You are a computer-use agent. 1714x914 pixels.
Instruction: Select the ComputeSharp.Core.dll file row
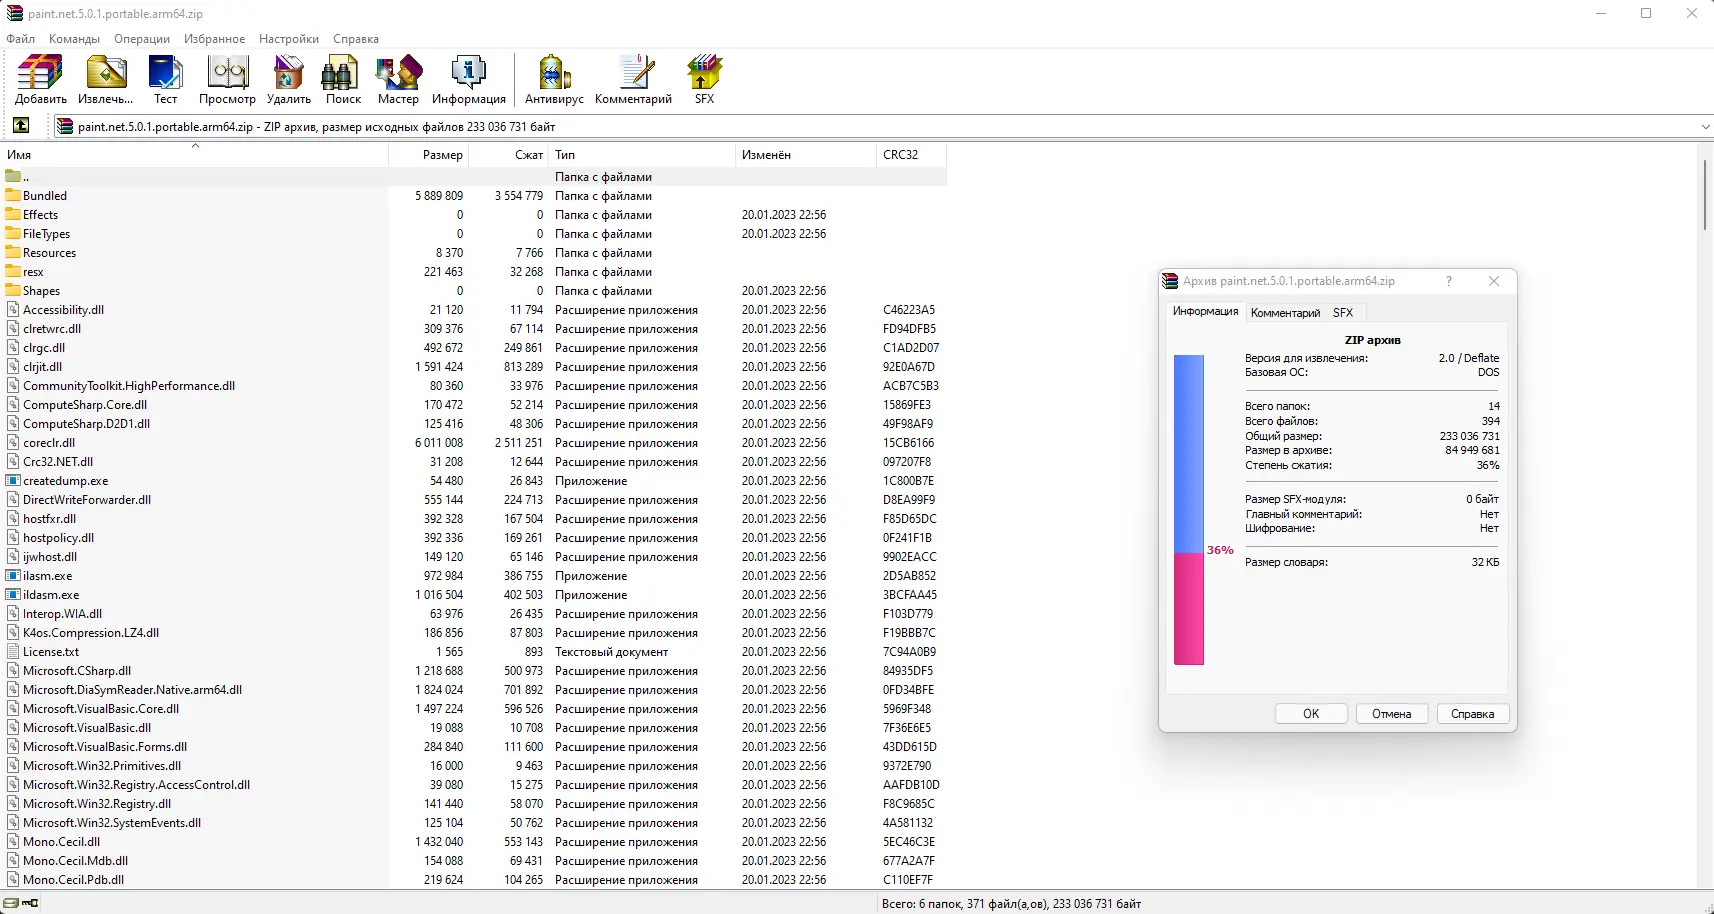[x=474, y=405]
